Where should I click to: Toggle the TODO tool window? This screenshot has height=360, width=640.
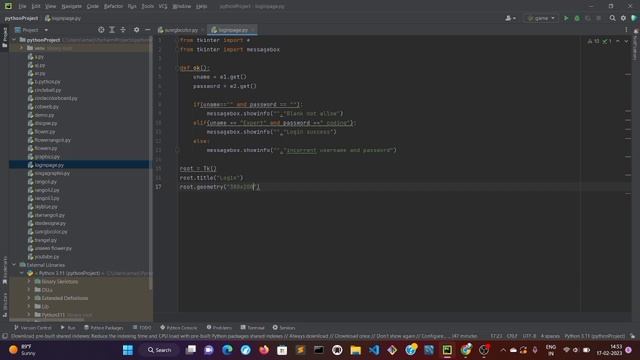coord(142,327)
